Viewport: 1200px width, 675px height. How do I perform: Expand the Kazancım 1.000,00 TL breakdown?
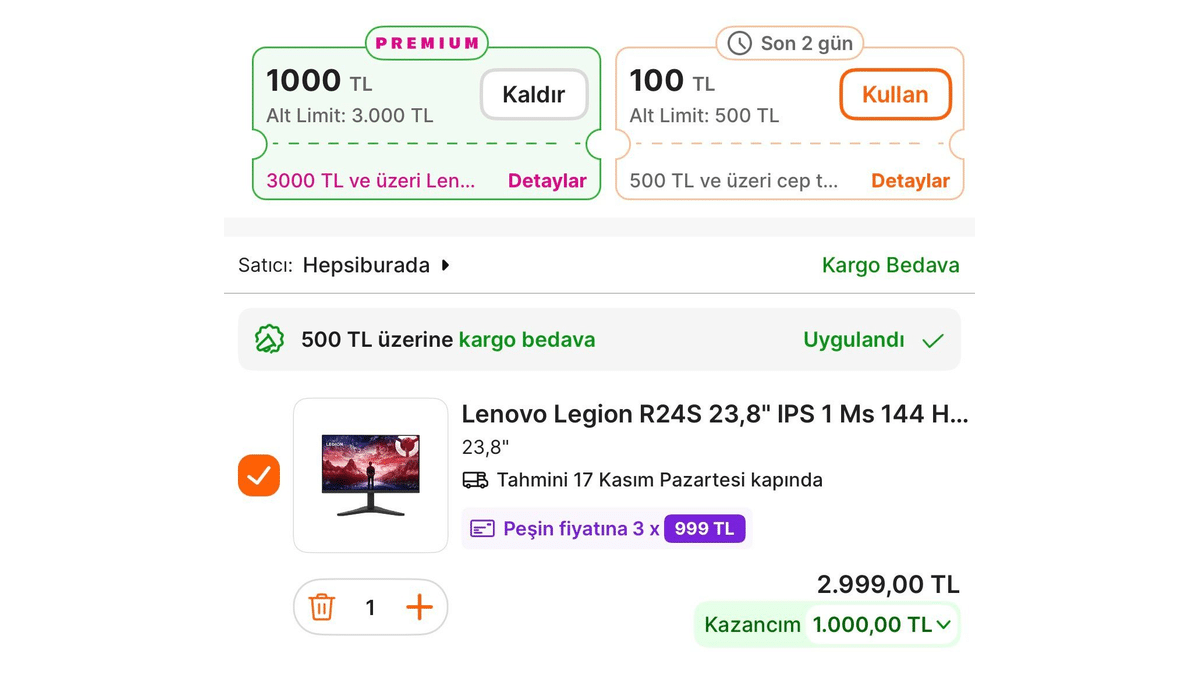click(943, 624)
